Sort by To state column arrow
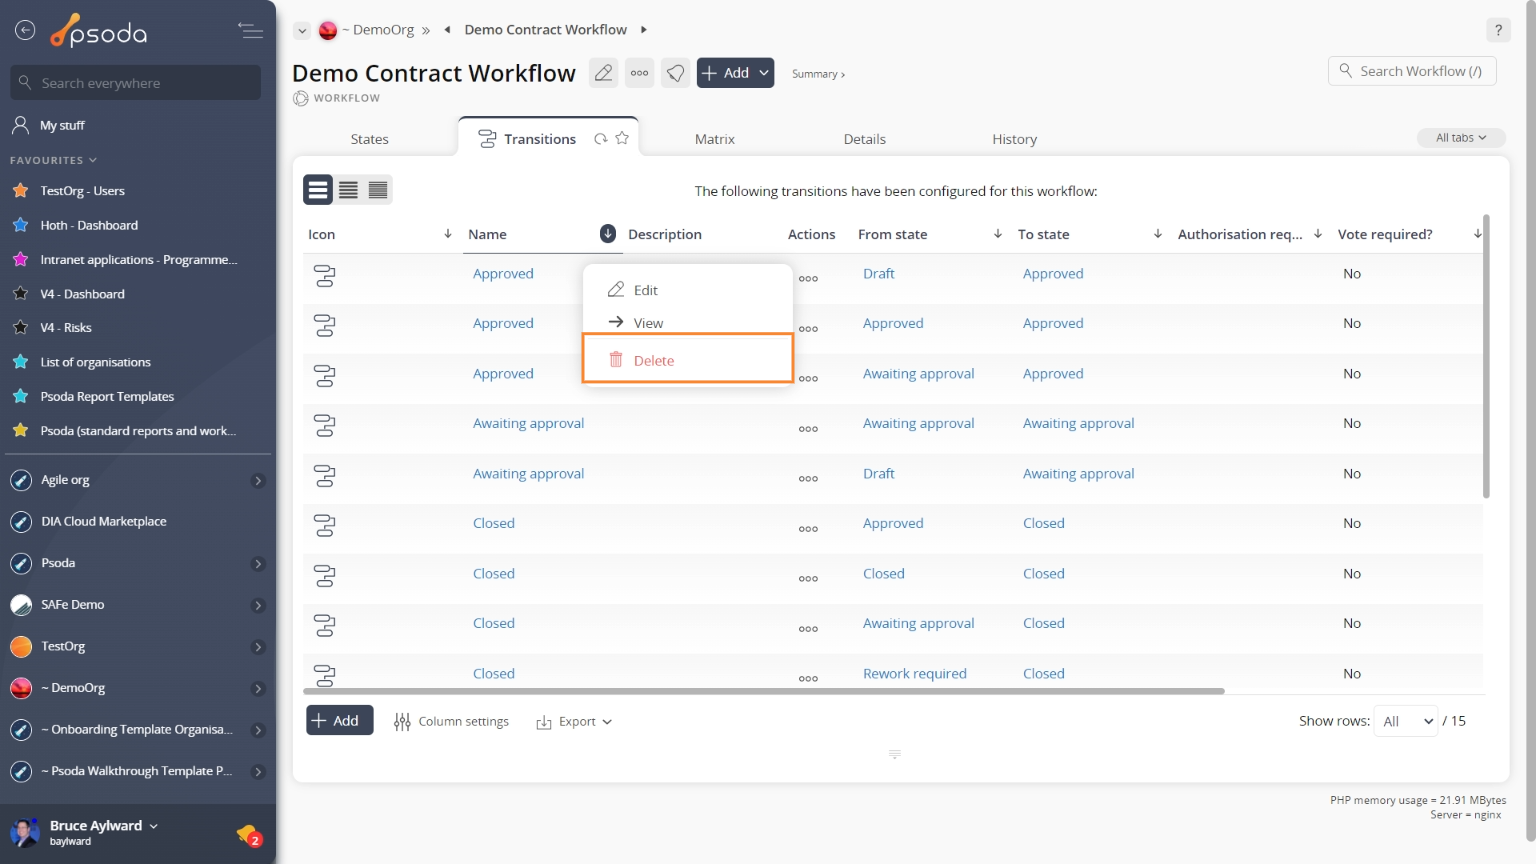Image resolution: width=1536 pixels, height=864 pixels. [x=1157, y=234]
